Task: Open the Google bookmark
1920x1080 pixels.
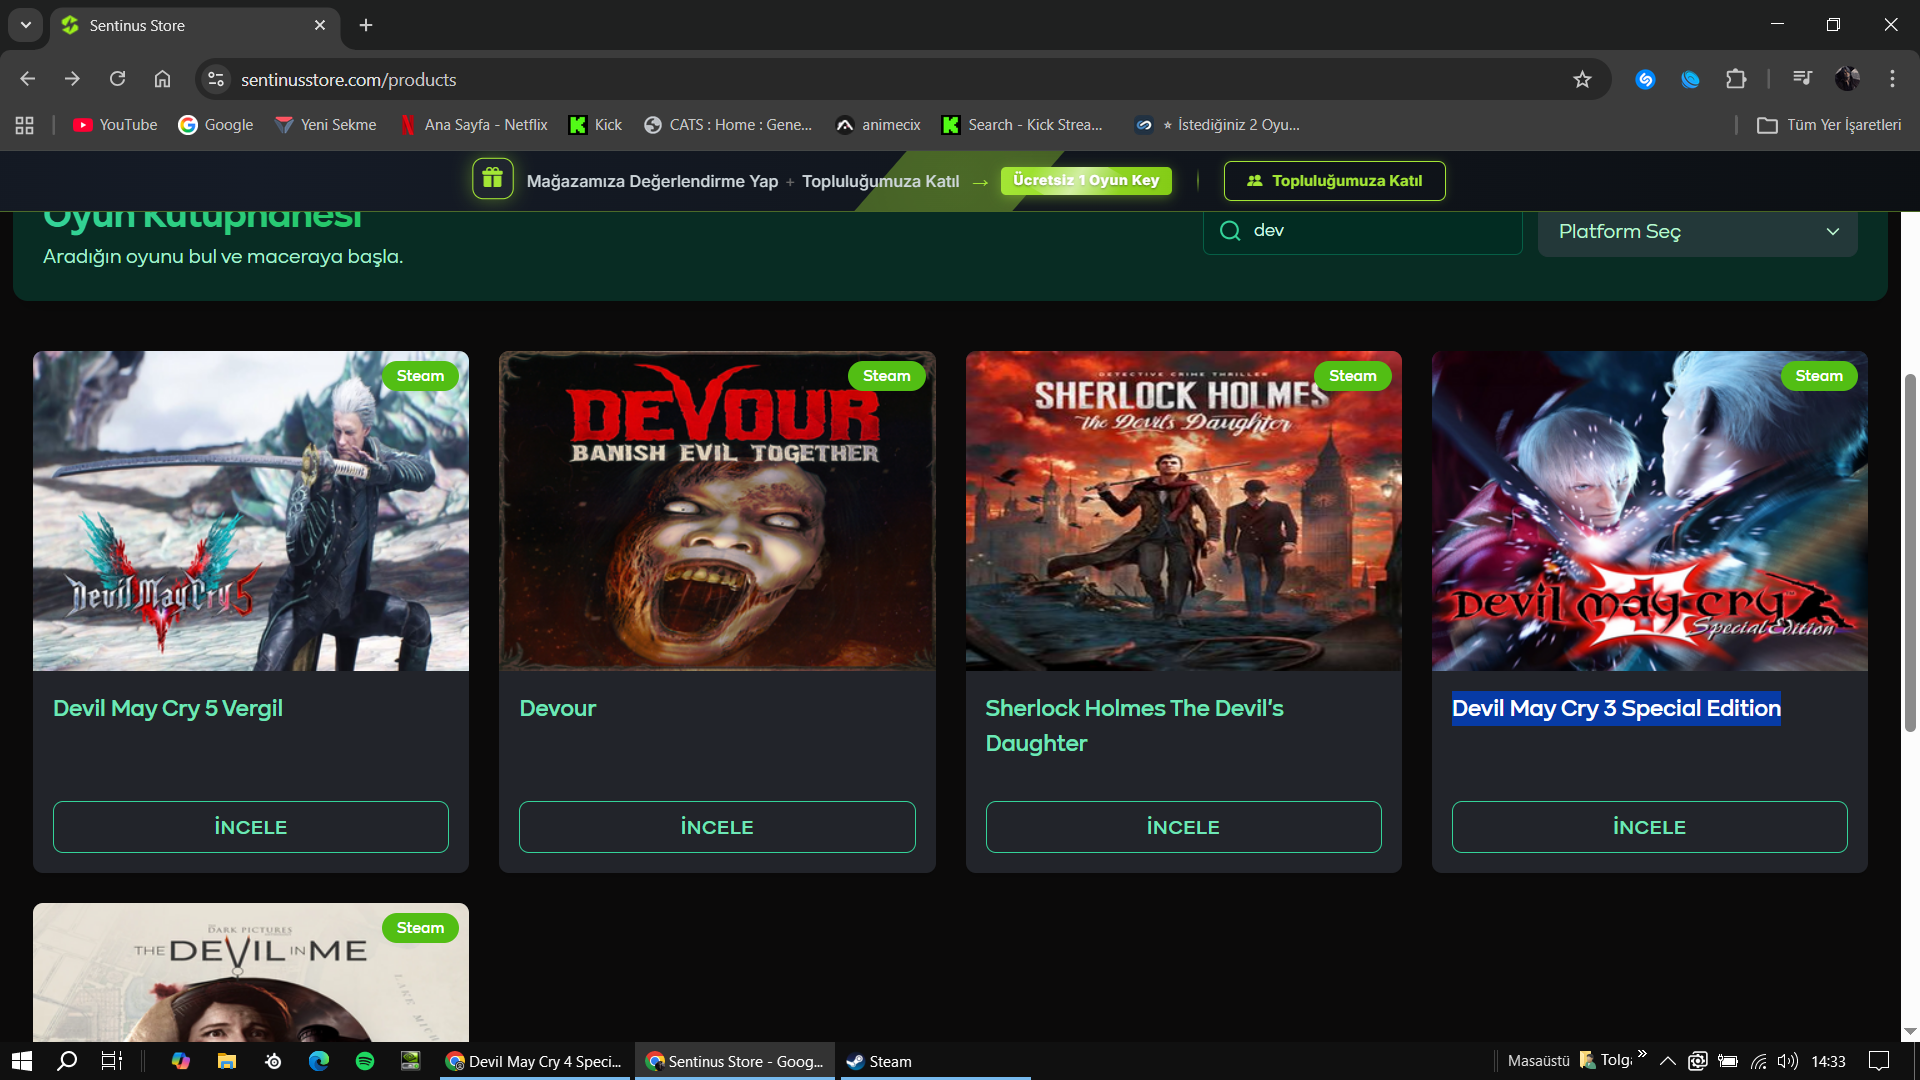Action: pyautogui.click(x=215, y=125)
